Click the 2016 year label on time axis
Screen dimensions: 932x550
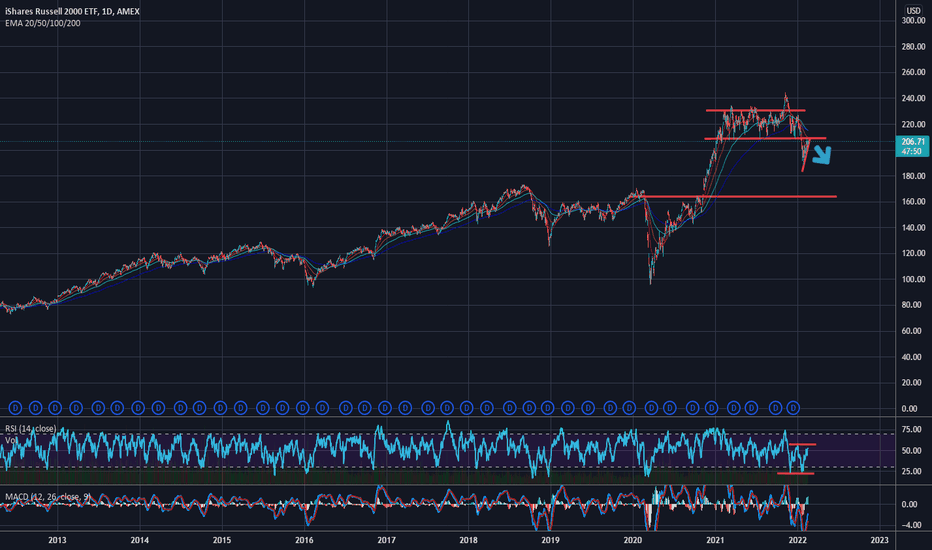[304, 540]
